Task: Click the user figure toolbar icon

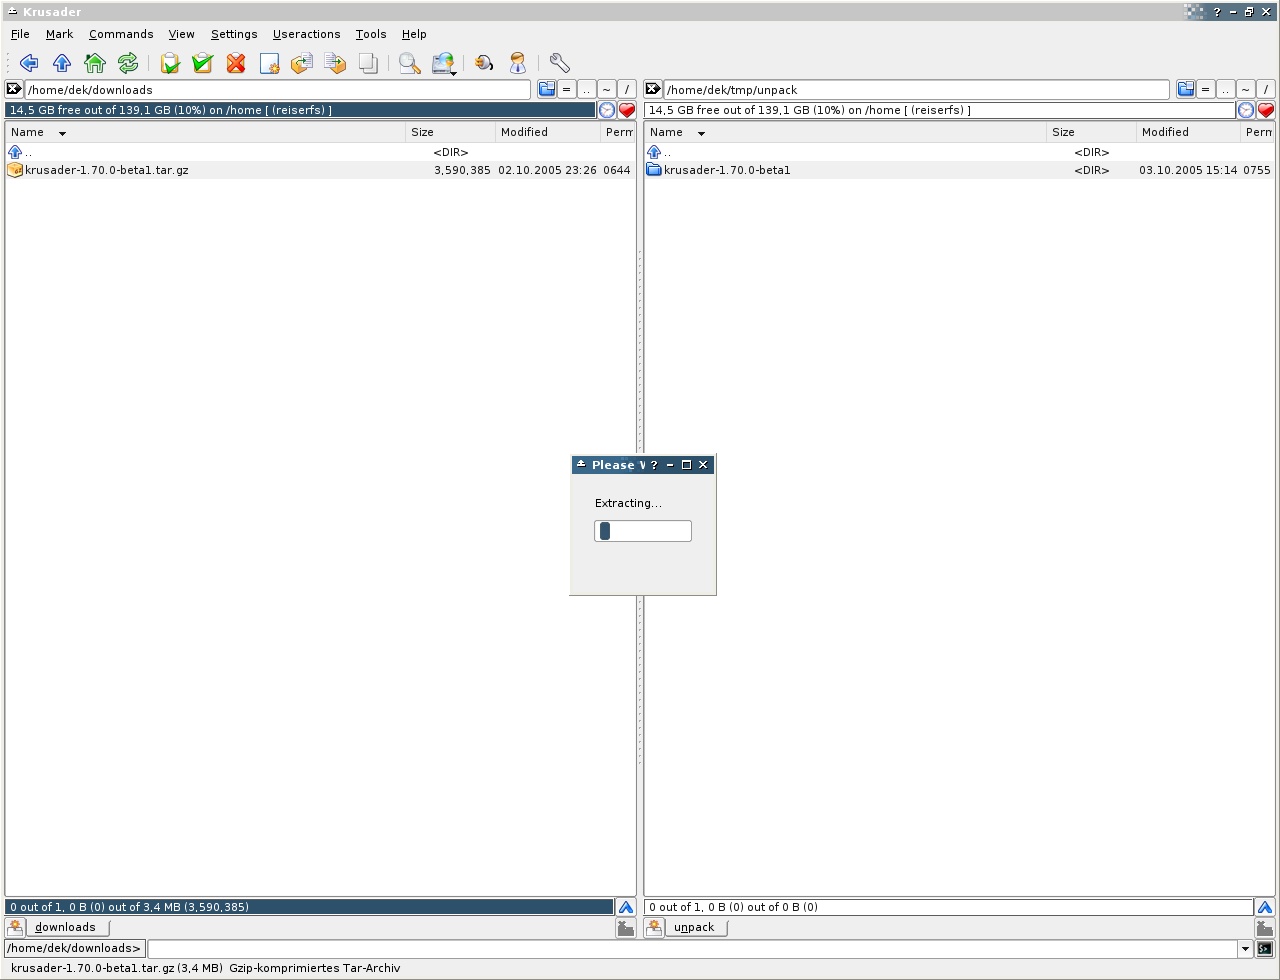Action: pyautogui.click(x=517, y=63)
